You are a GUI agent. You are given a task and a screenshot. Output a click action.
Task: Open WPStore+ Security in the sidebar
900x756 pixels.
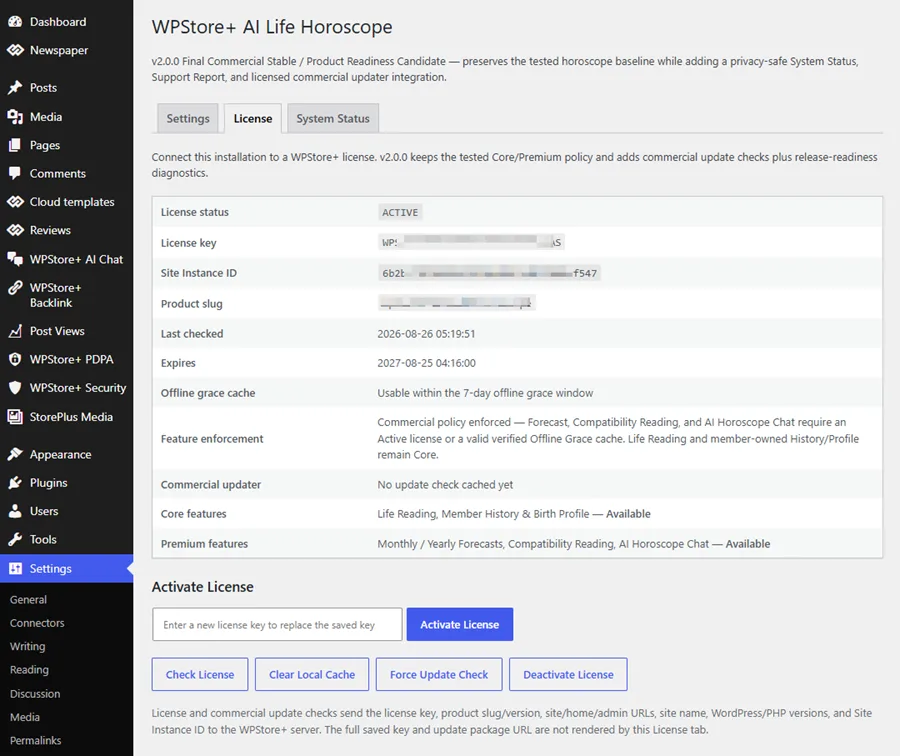point(67,388)
